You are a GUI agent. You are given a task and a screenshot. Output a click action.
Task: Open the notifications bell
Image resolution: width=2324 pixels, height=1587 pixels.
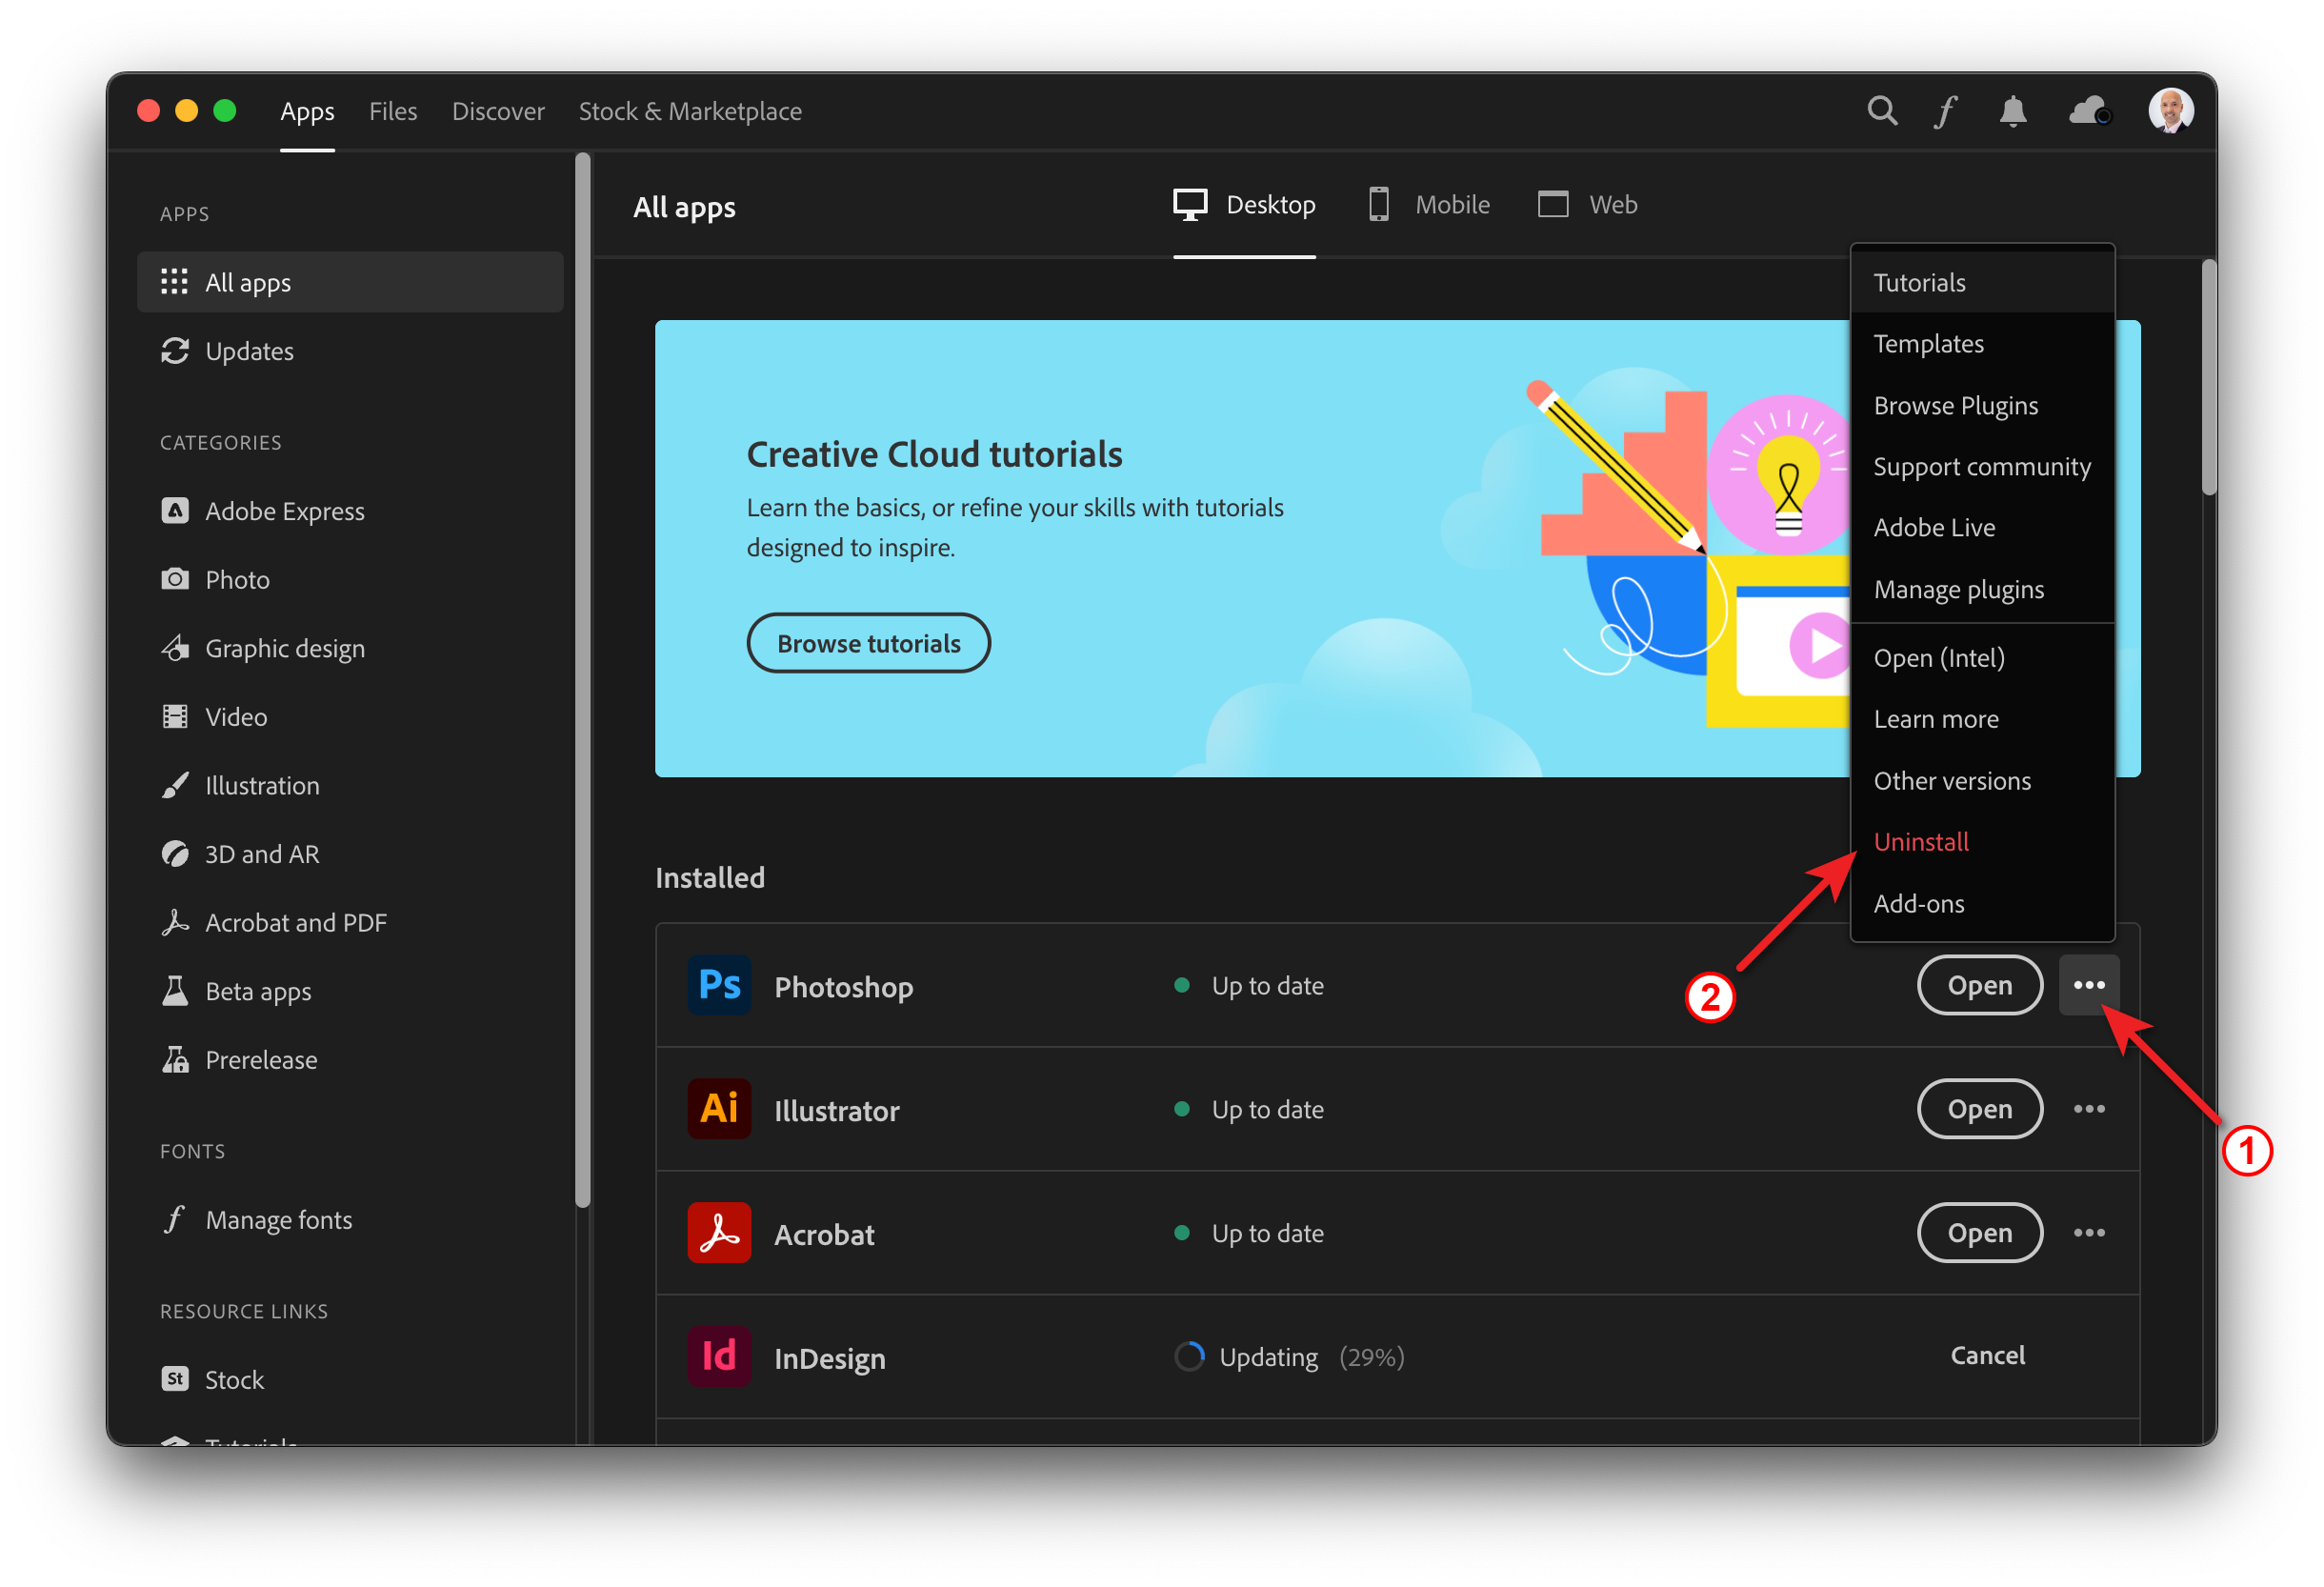2012,110
